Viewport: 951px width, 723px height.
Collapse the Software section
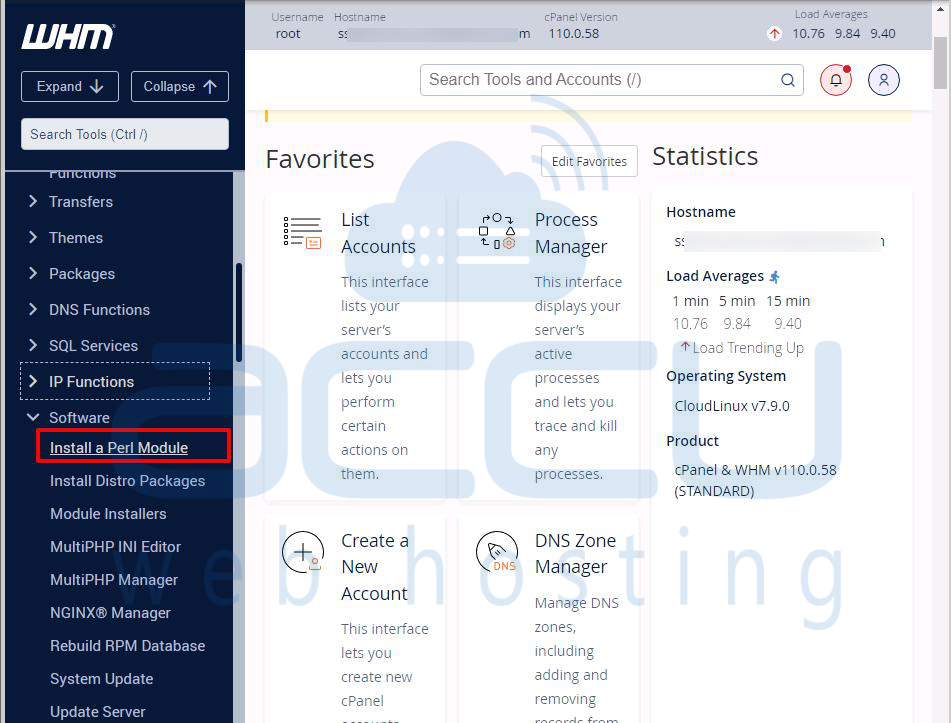69,417
